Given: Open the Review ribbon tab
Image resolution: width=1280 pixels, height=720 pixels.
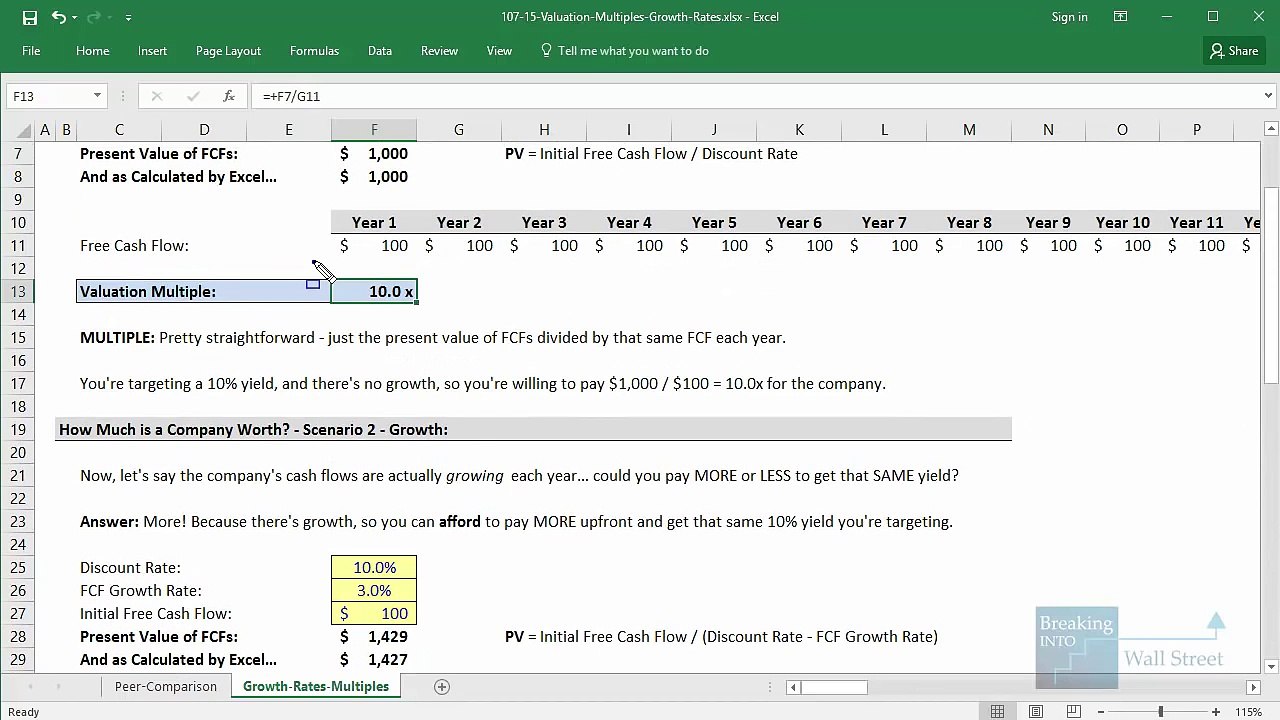Looking at the screenshot, I should click(x=439, y=51).
